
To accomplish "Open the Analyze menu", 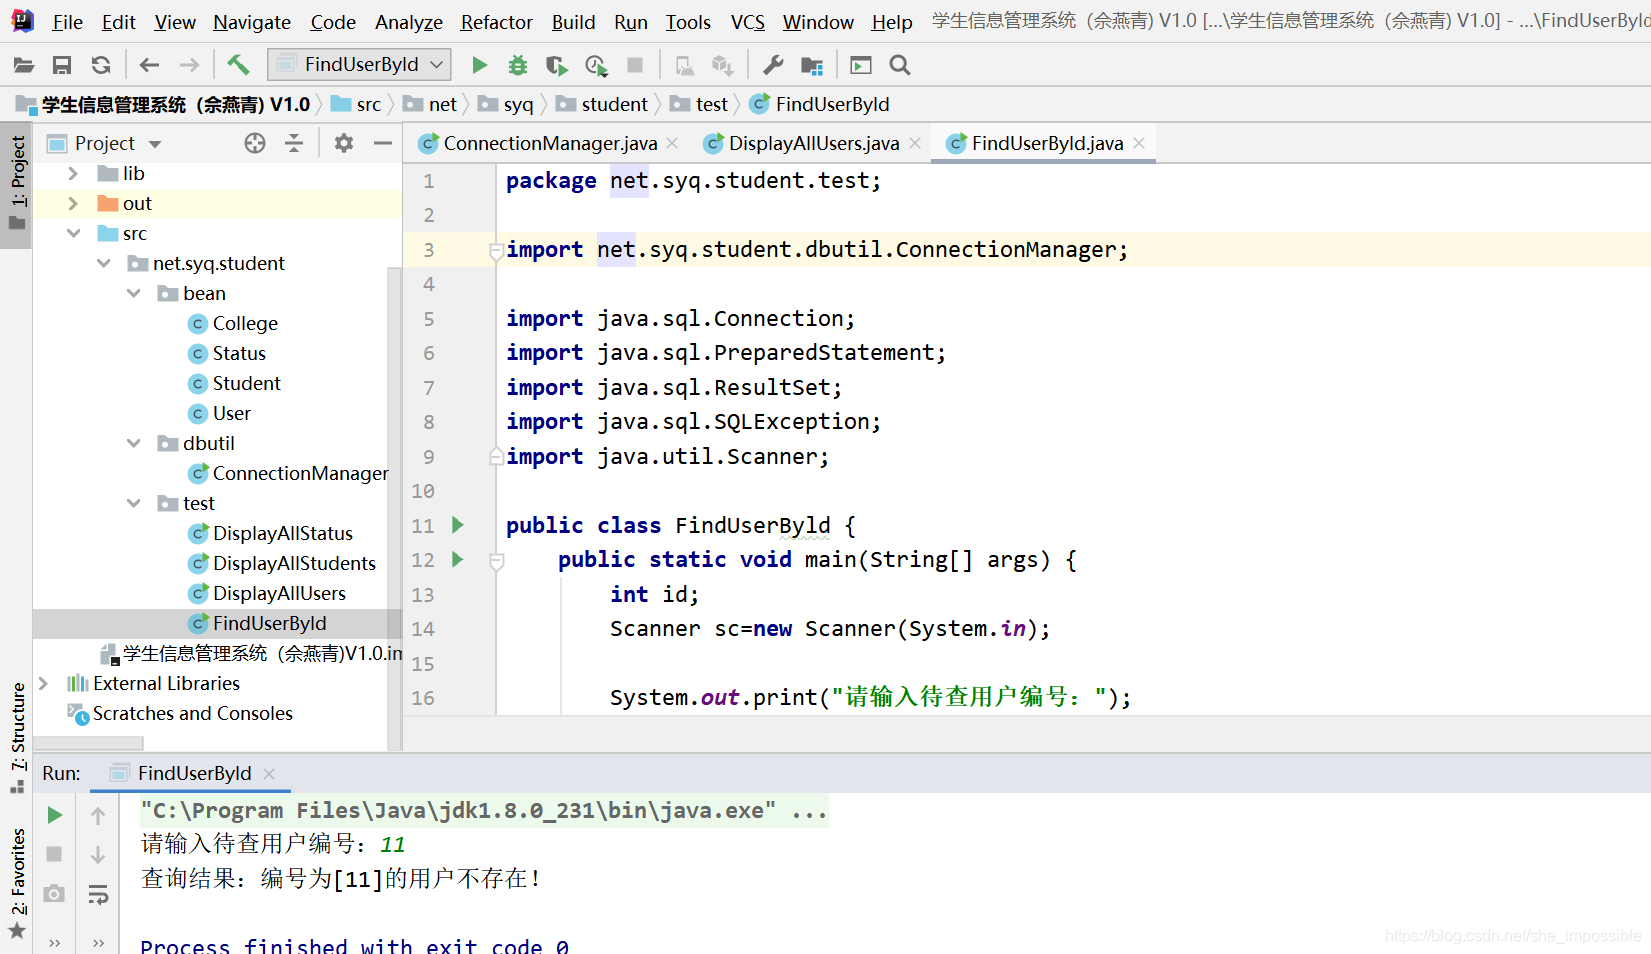I will (408, 22).
